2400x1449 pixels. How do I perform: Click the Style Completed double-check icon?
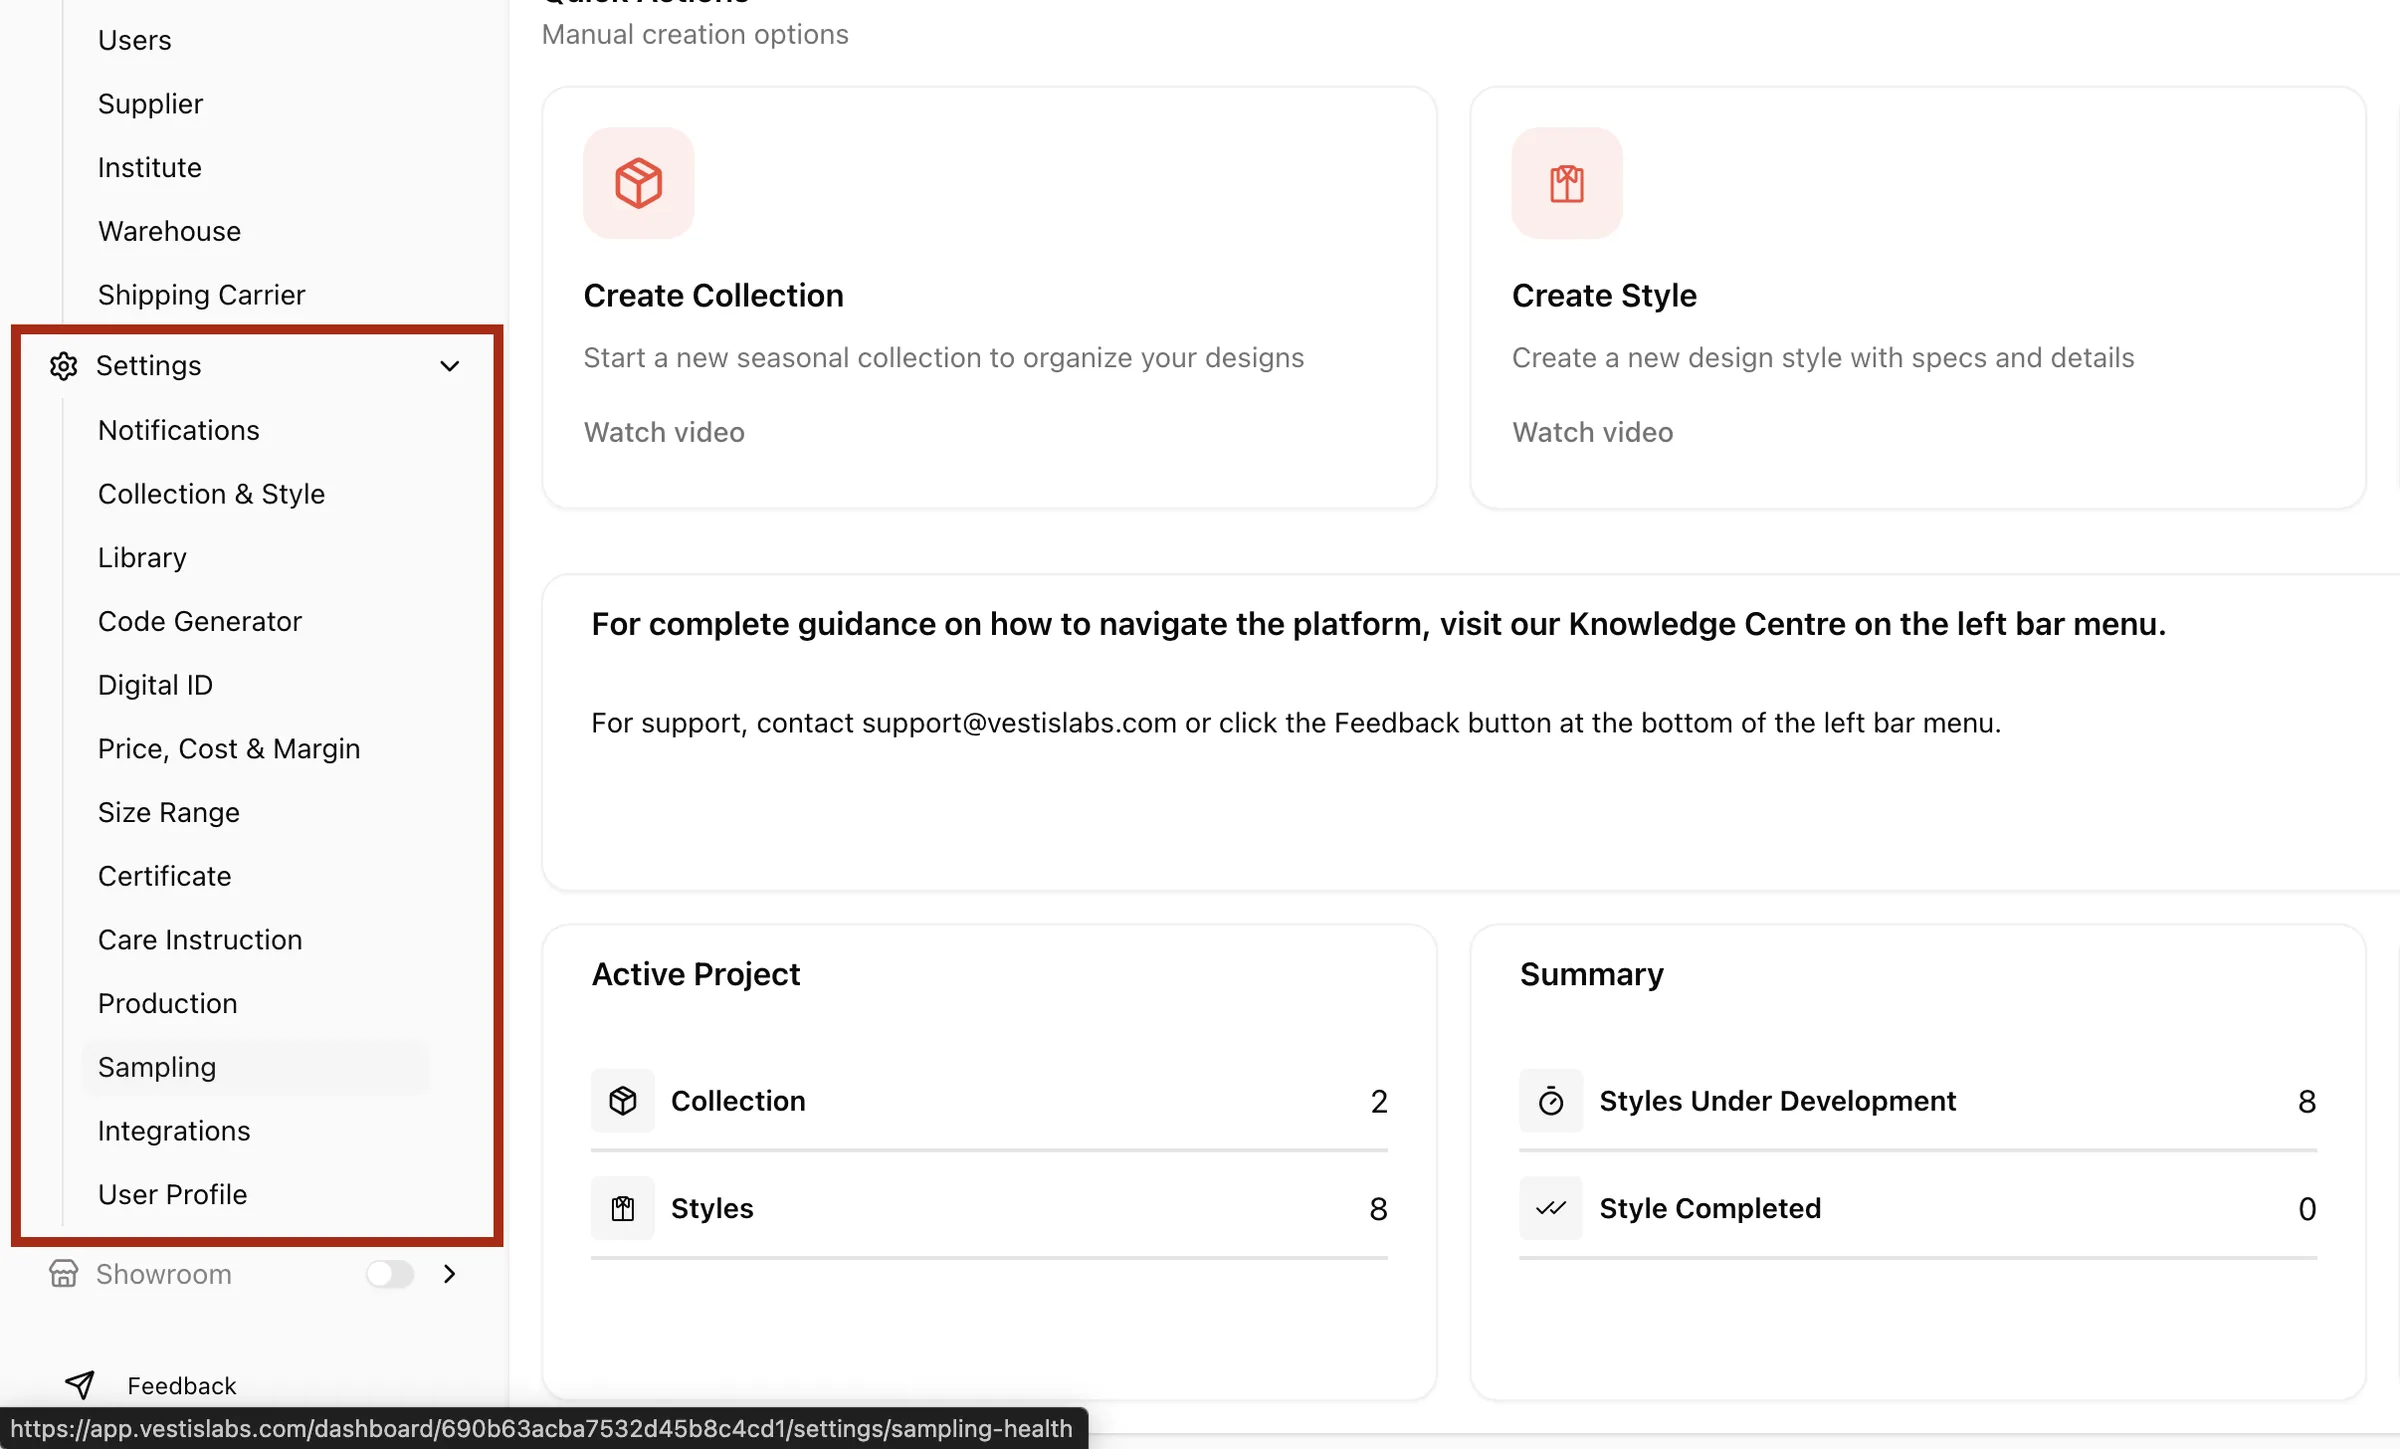pos(1551,1209)
